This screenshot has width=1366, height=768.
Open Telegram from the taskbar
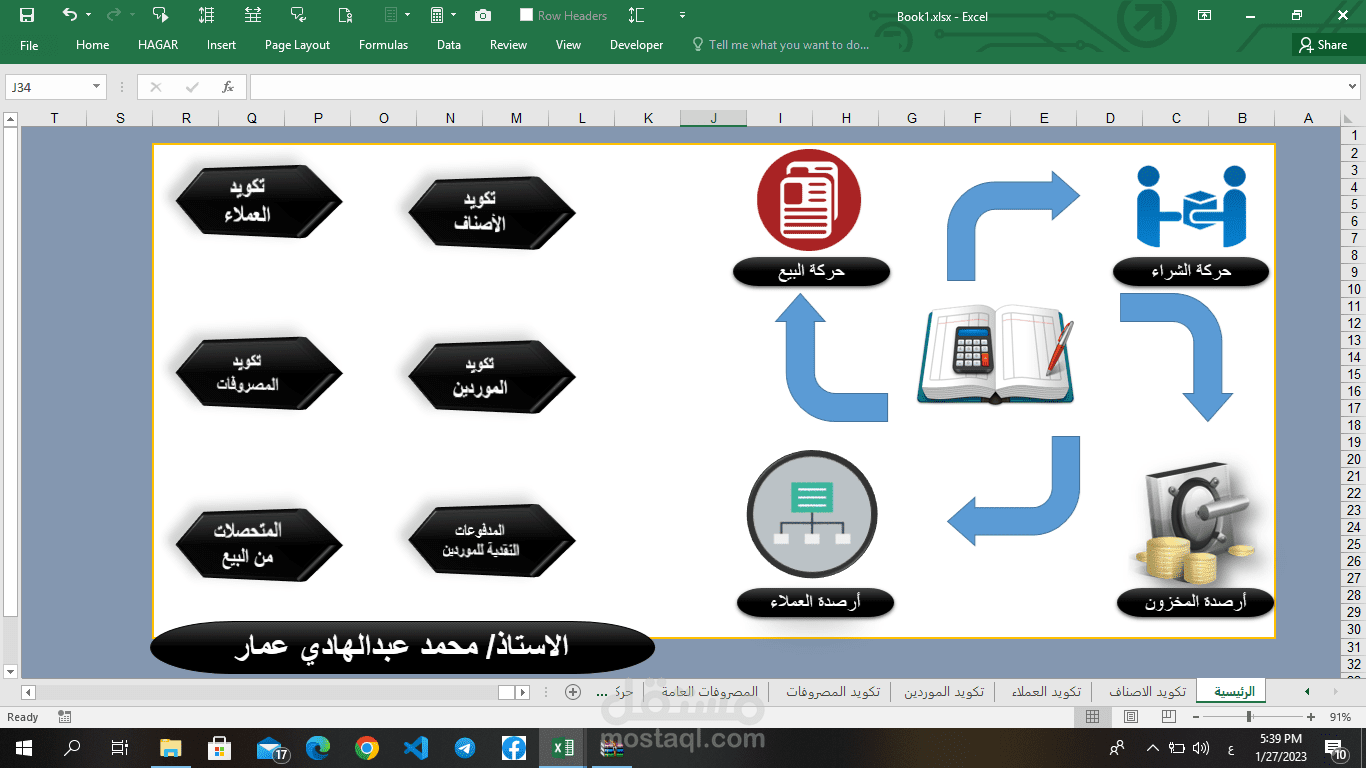[x=465, y=747]
